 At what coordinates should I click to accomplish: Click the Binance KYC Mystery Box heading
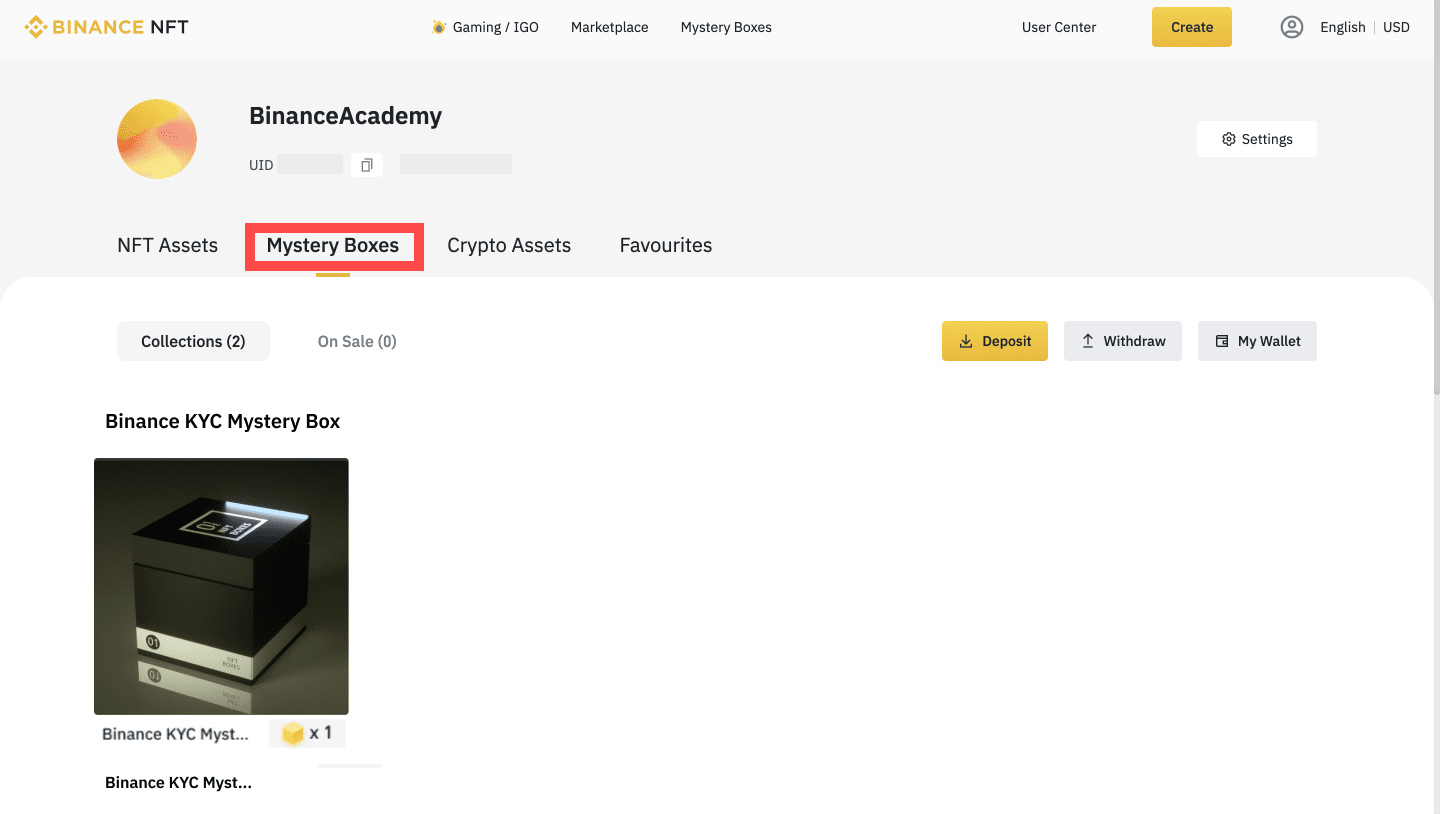222,421
